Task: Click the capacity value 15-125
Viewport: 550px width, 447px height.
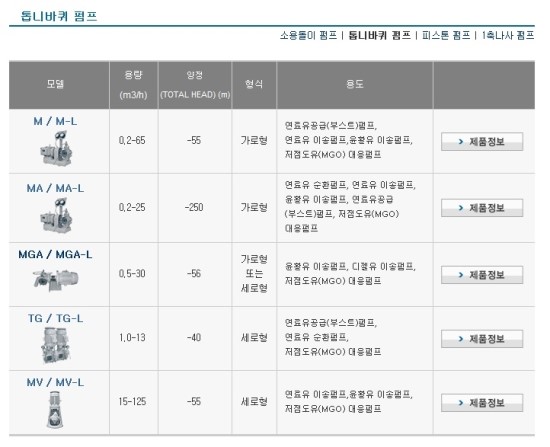Action: tap(132, 402)
